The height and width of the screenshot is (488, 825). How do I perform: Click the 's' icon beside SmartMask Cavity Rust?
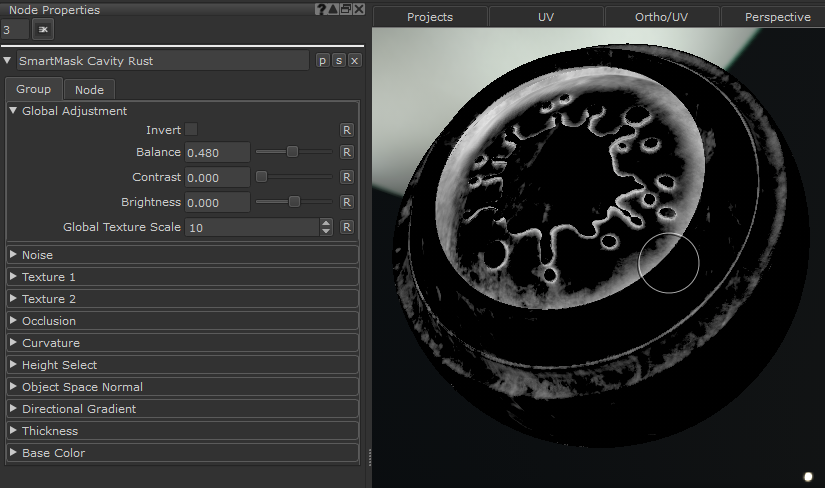click(338, 61)
